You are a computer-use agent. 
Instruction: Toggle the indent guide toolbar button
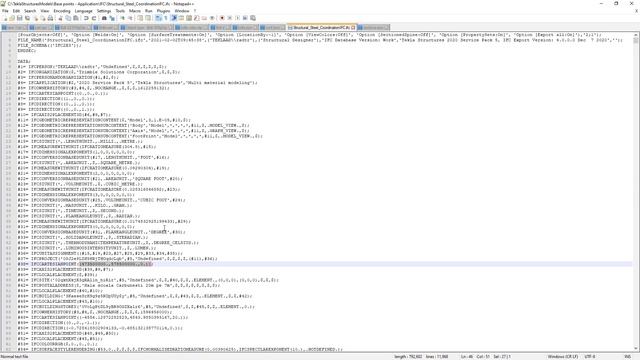coord(174,18)
